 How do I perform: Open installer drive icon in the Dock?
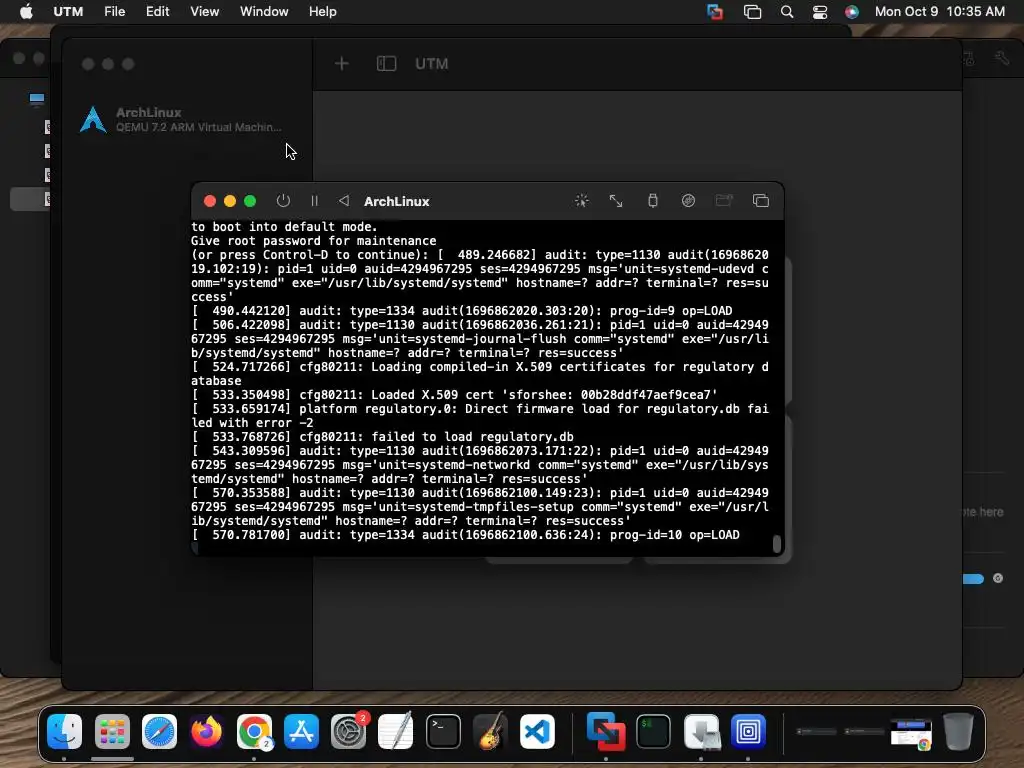[x=701, y=731]
